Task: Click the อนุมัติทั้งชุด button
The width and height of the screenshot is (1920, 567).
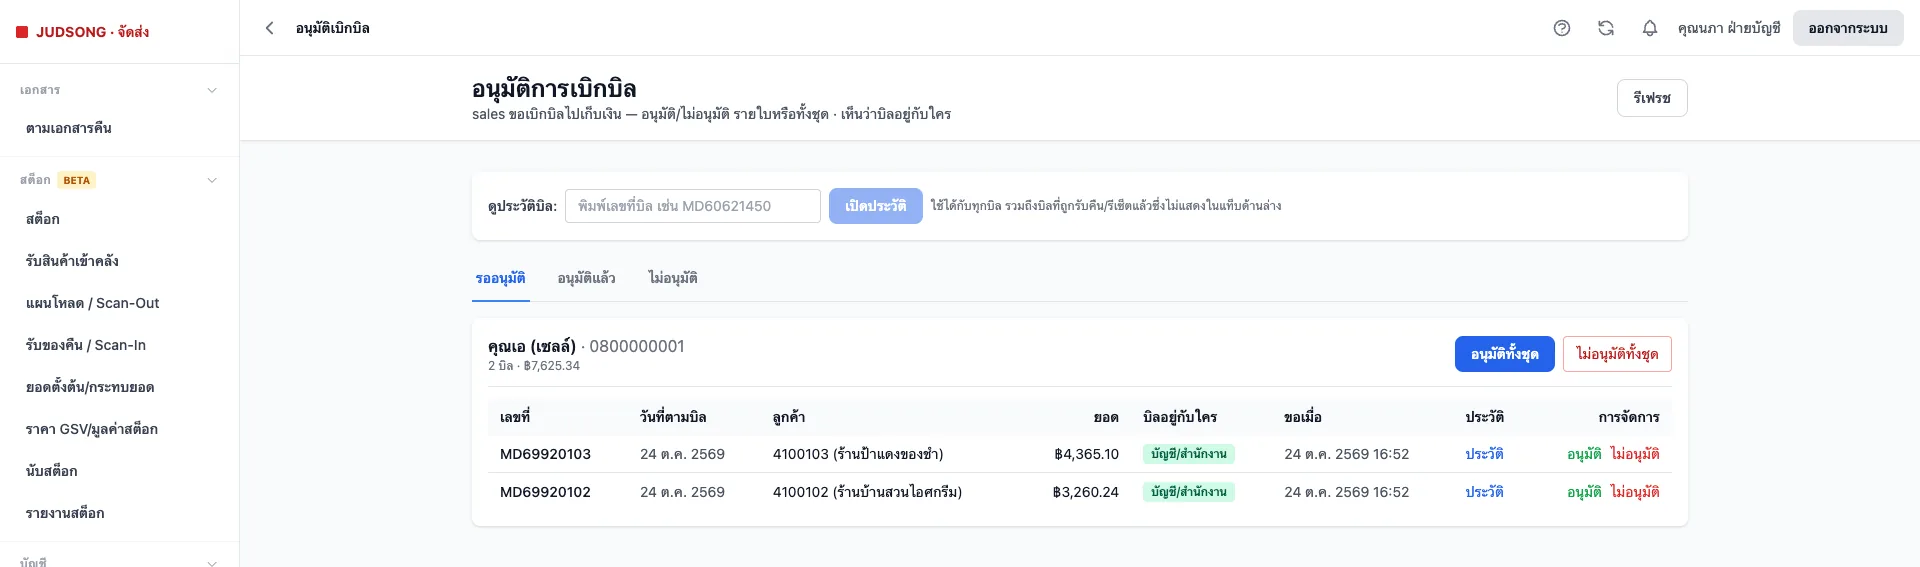Action: (1505, 354)
